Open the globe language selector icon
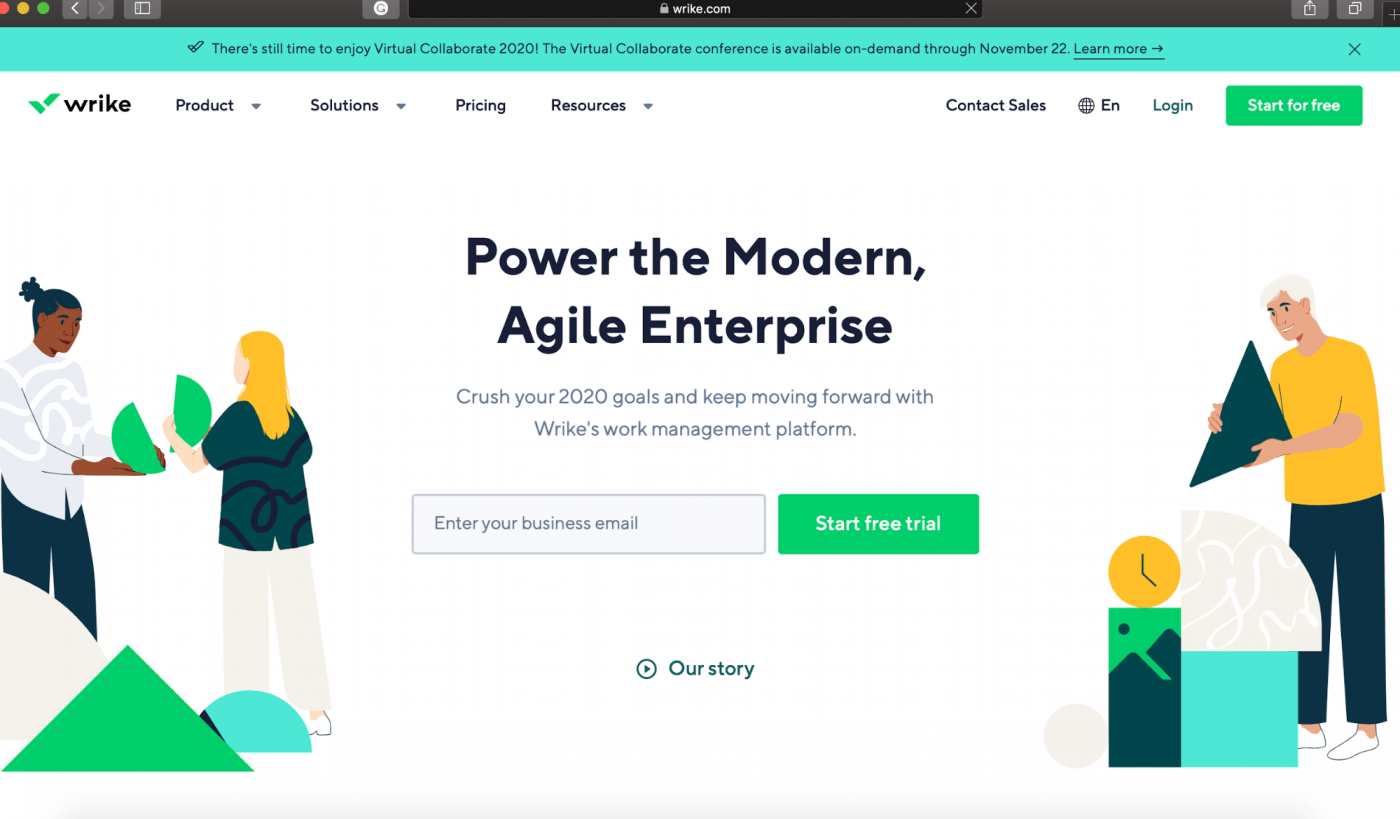This screenshot has height=819, width=1400. (1086, 105)
